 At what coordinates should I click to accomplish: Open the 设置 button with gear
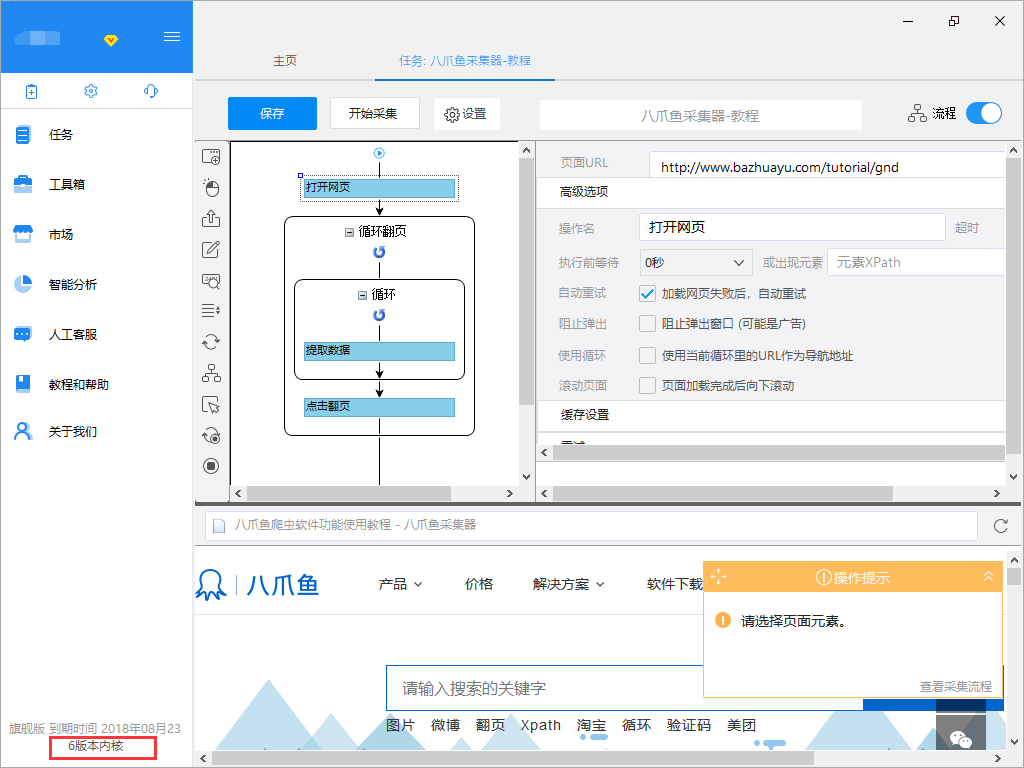466,114
